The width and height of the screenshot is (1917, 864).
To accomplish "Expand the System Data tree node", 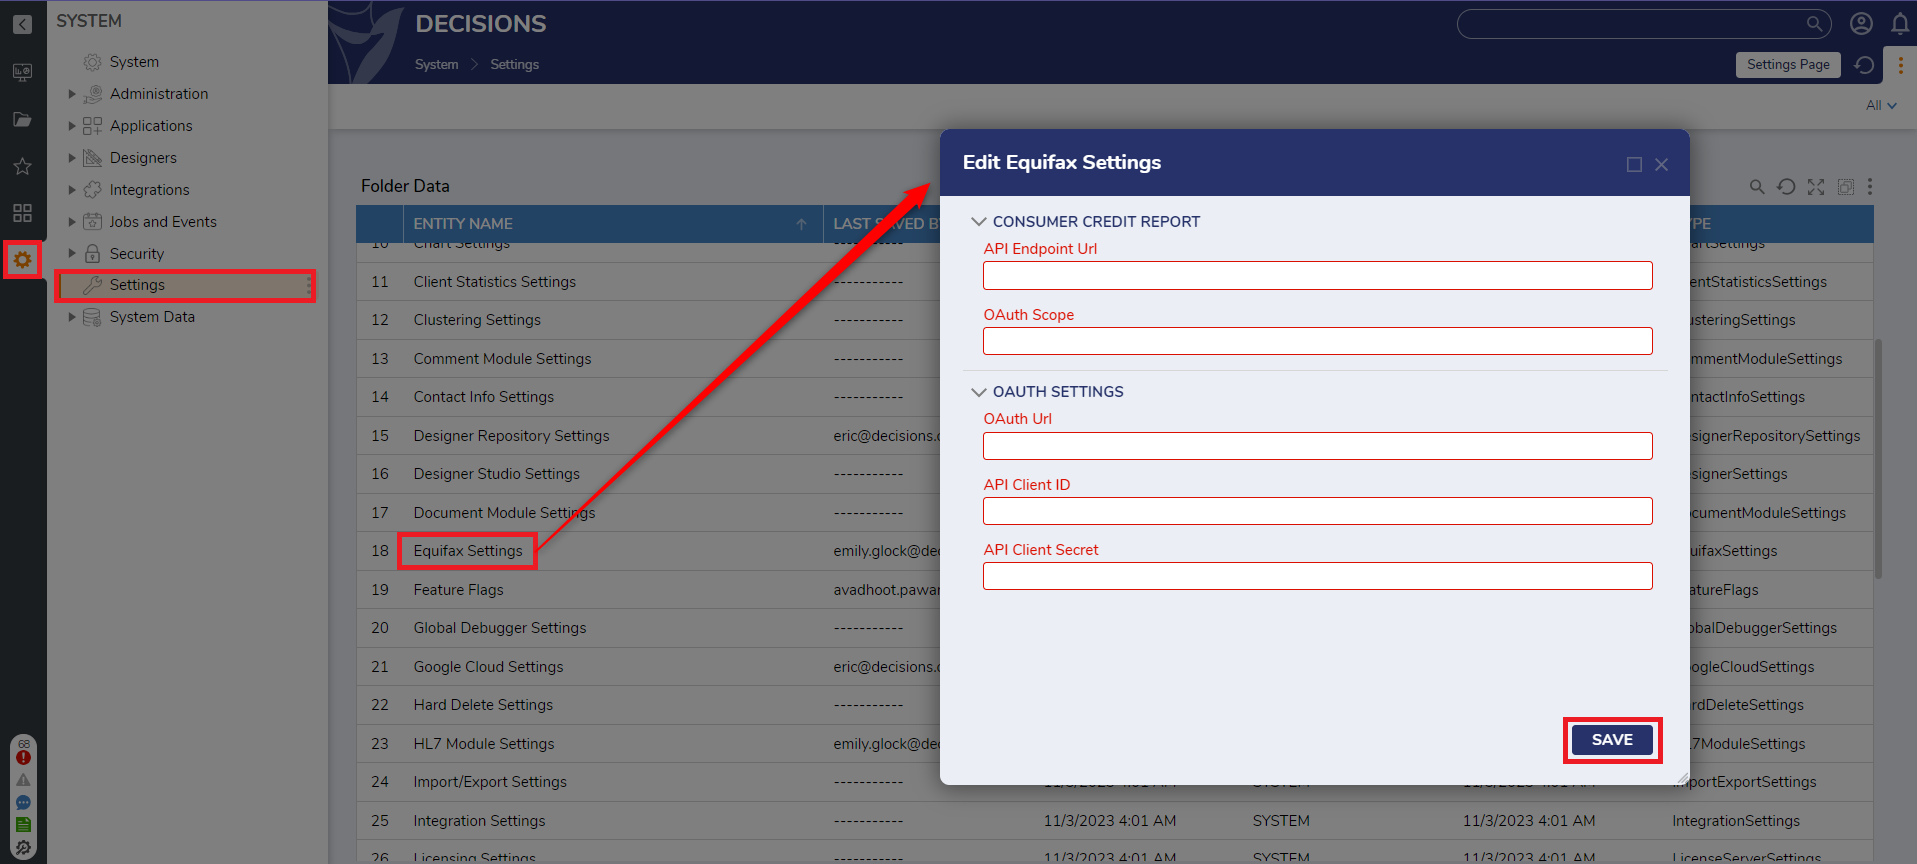I will click(72, 317).
